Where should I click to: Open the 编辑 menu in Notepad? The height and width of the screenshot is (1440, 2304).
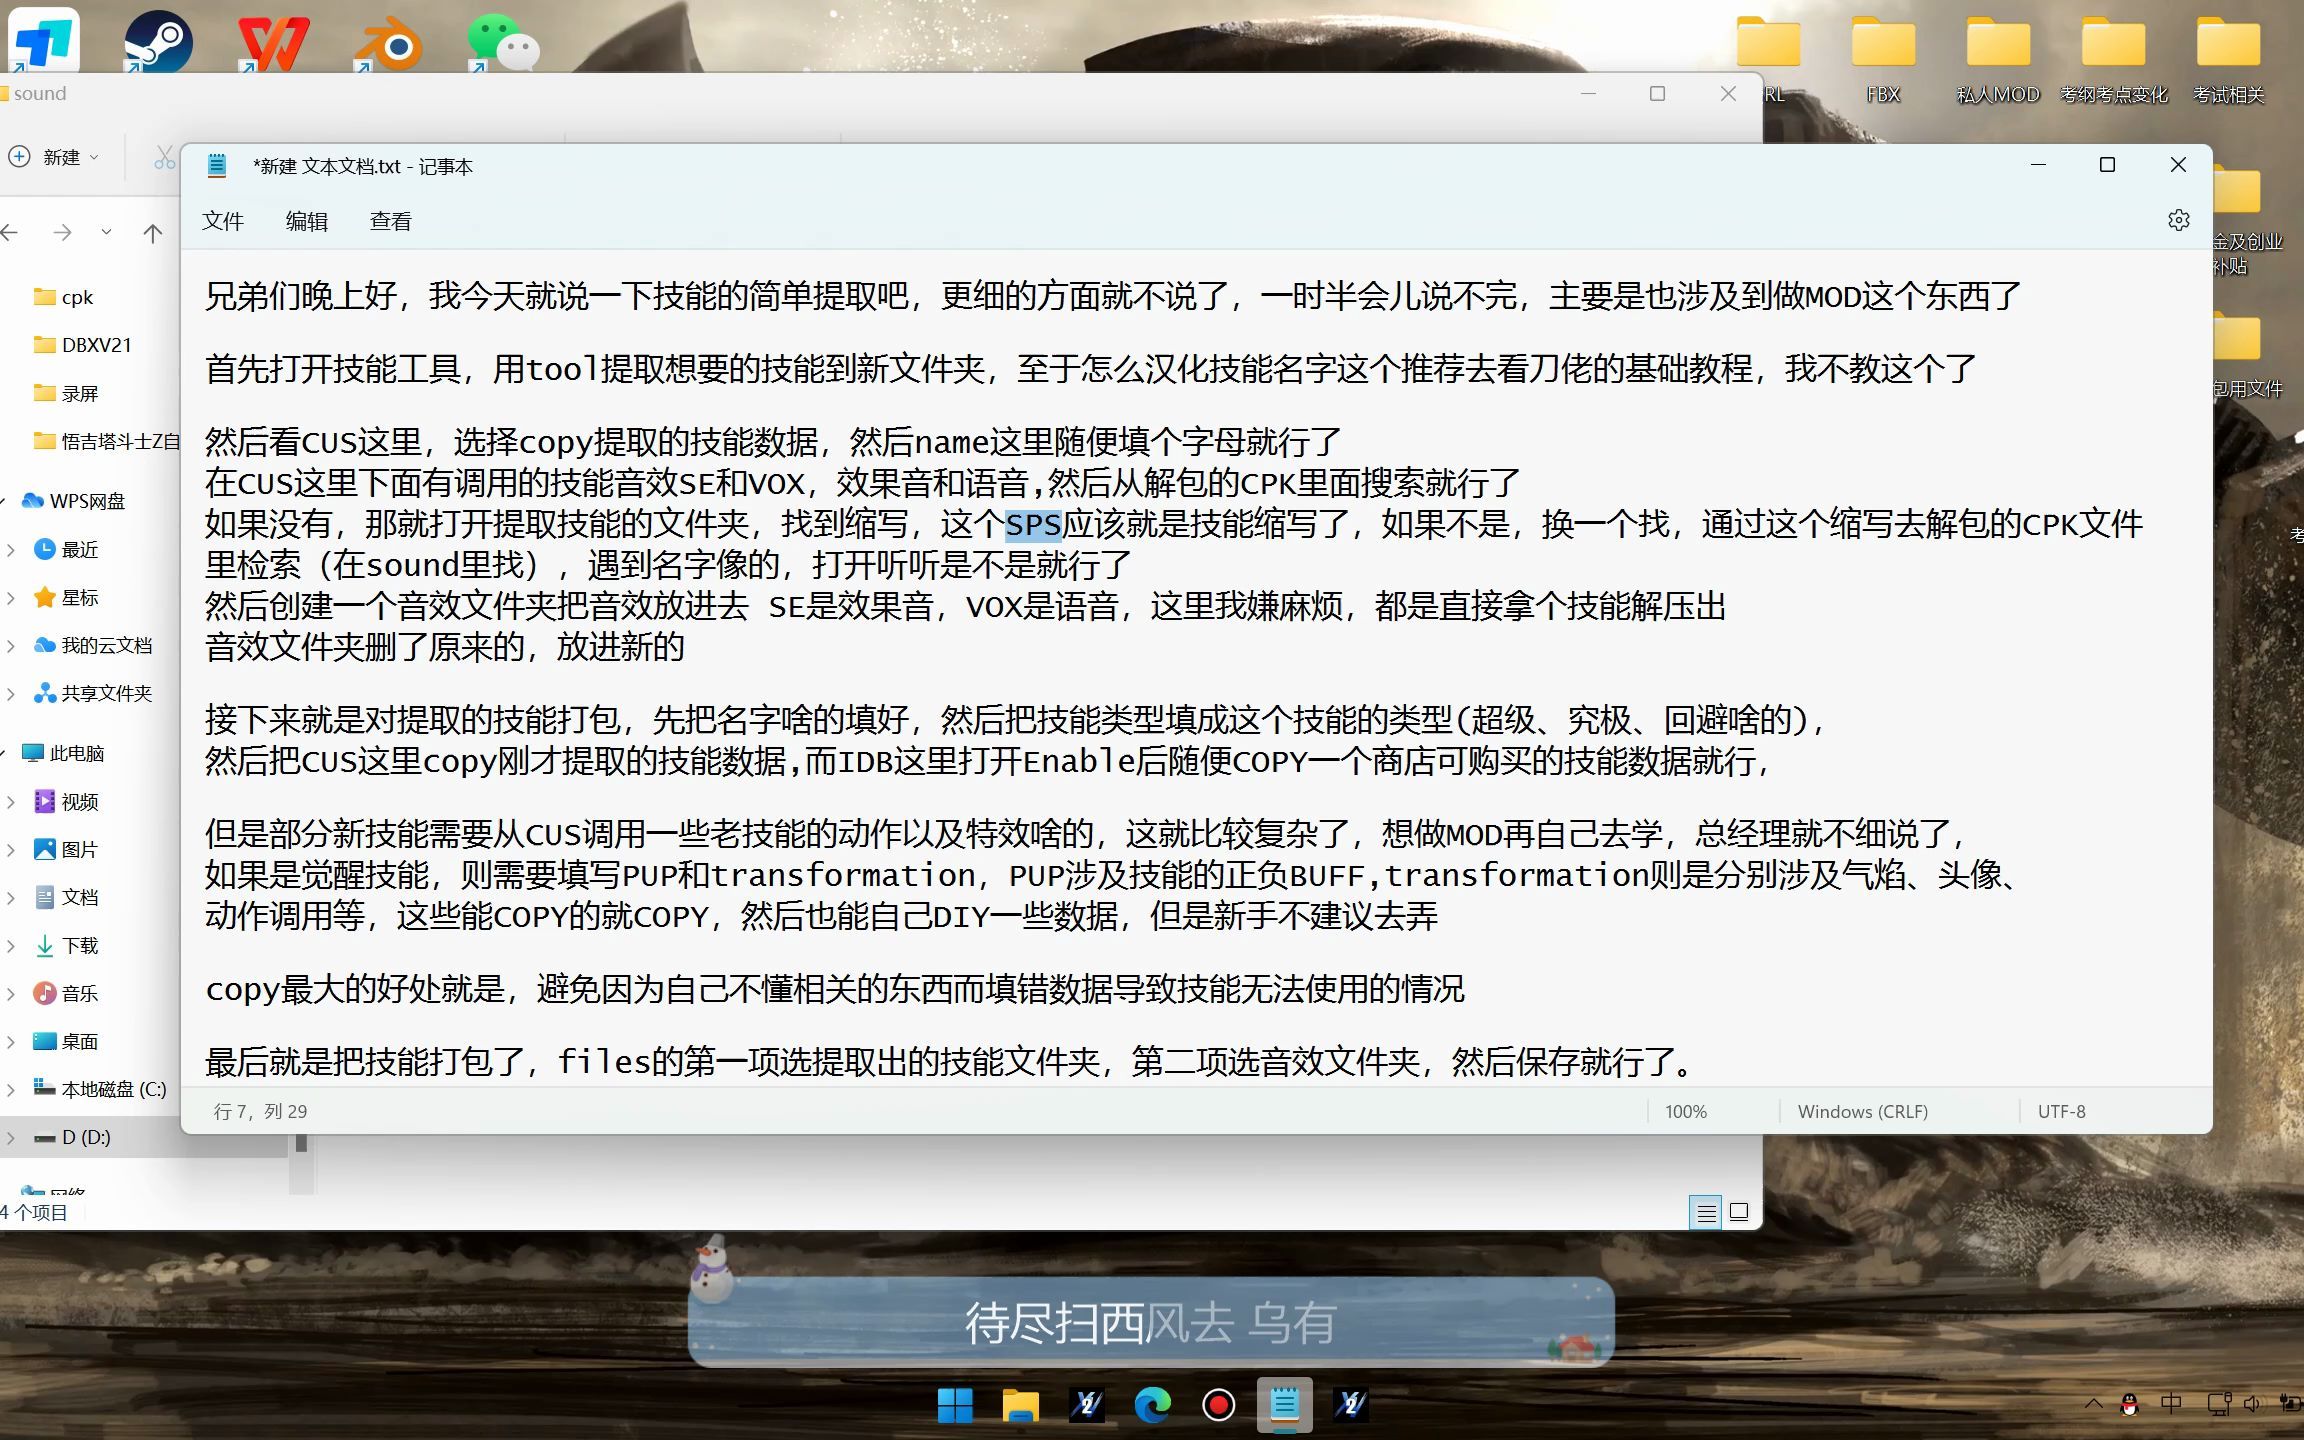click(307, 221)
